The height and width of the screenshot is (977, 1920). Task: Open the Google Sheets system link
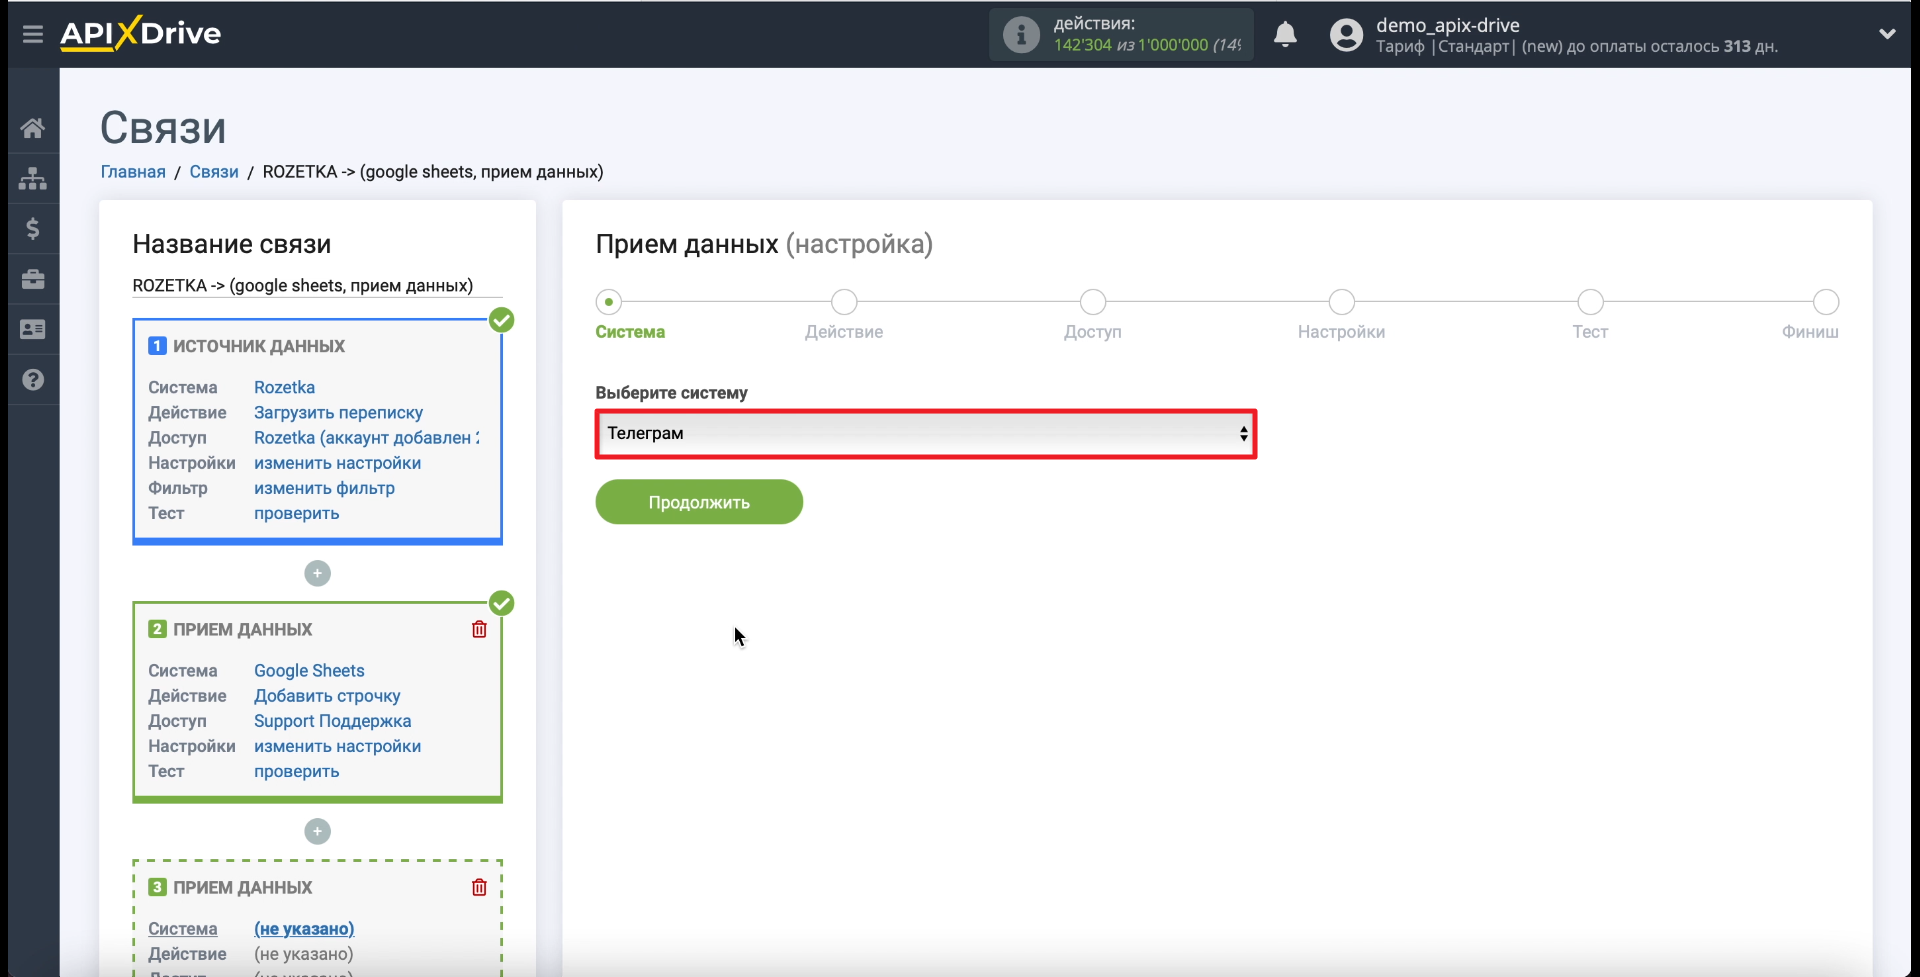point(309,670)
